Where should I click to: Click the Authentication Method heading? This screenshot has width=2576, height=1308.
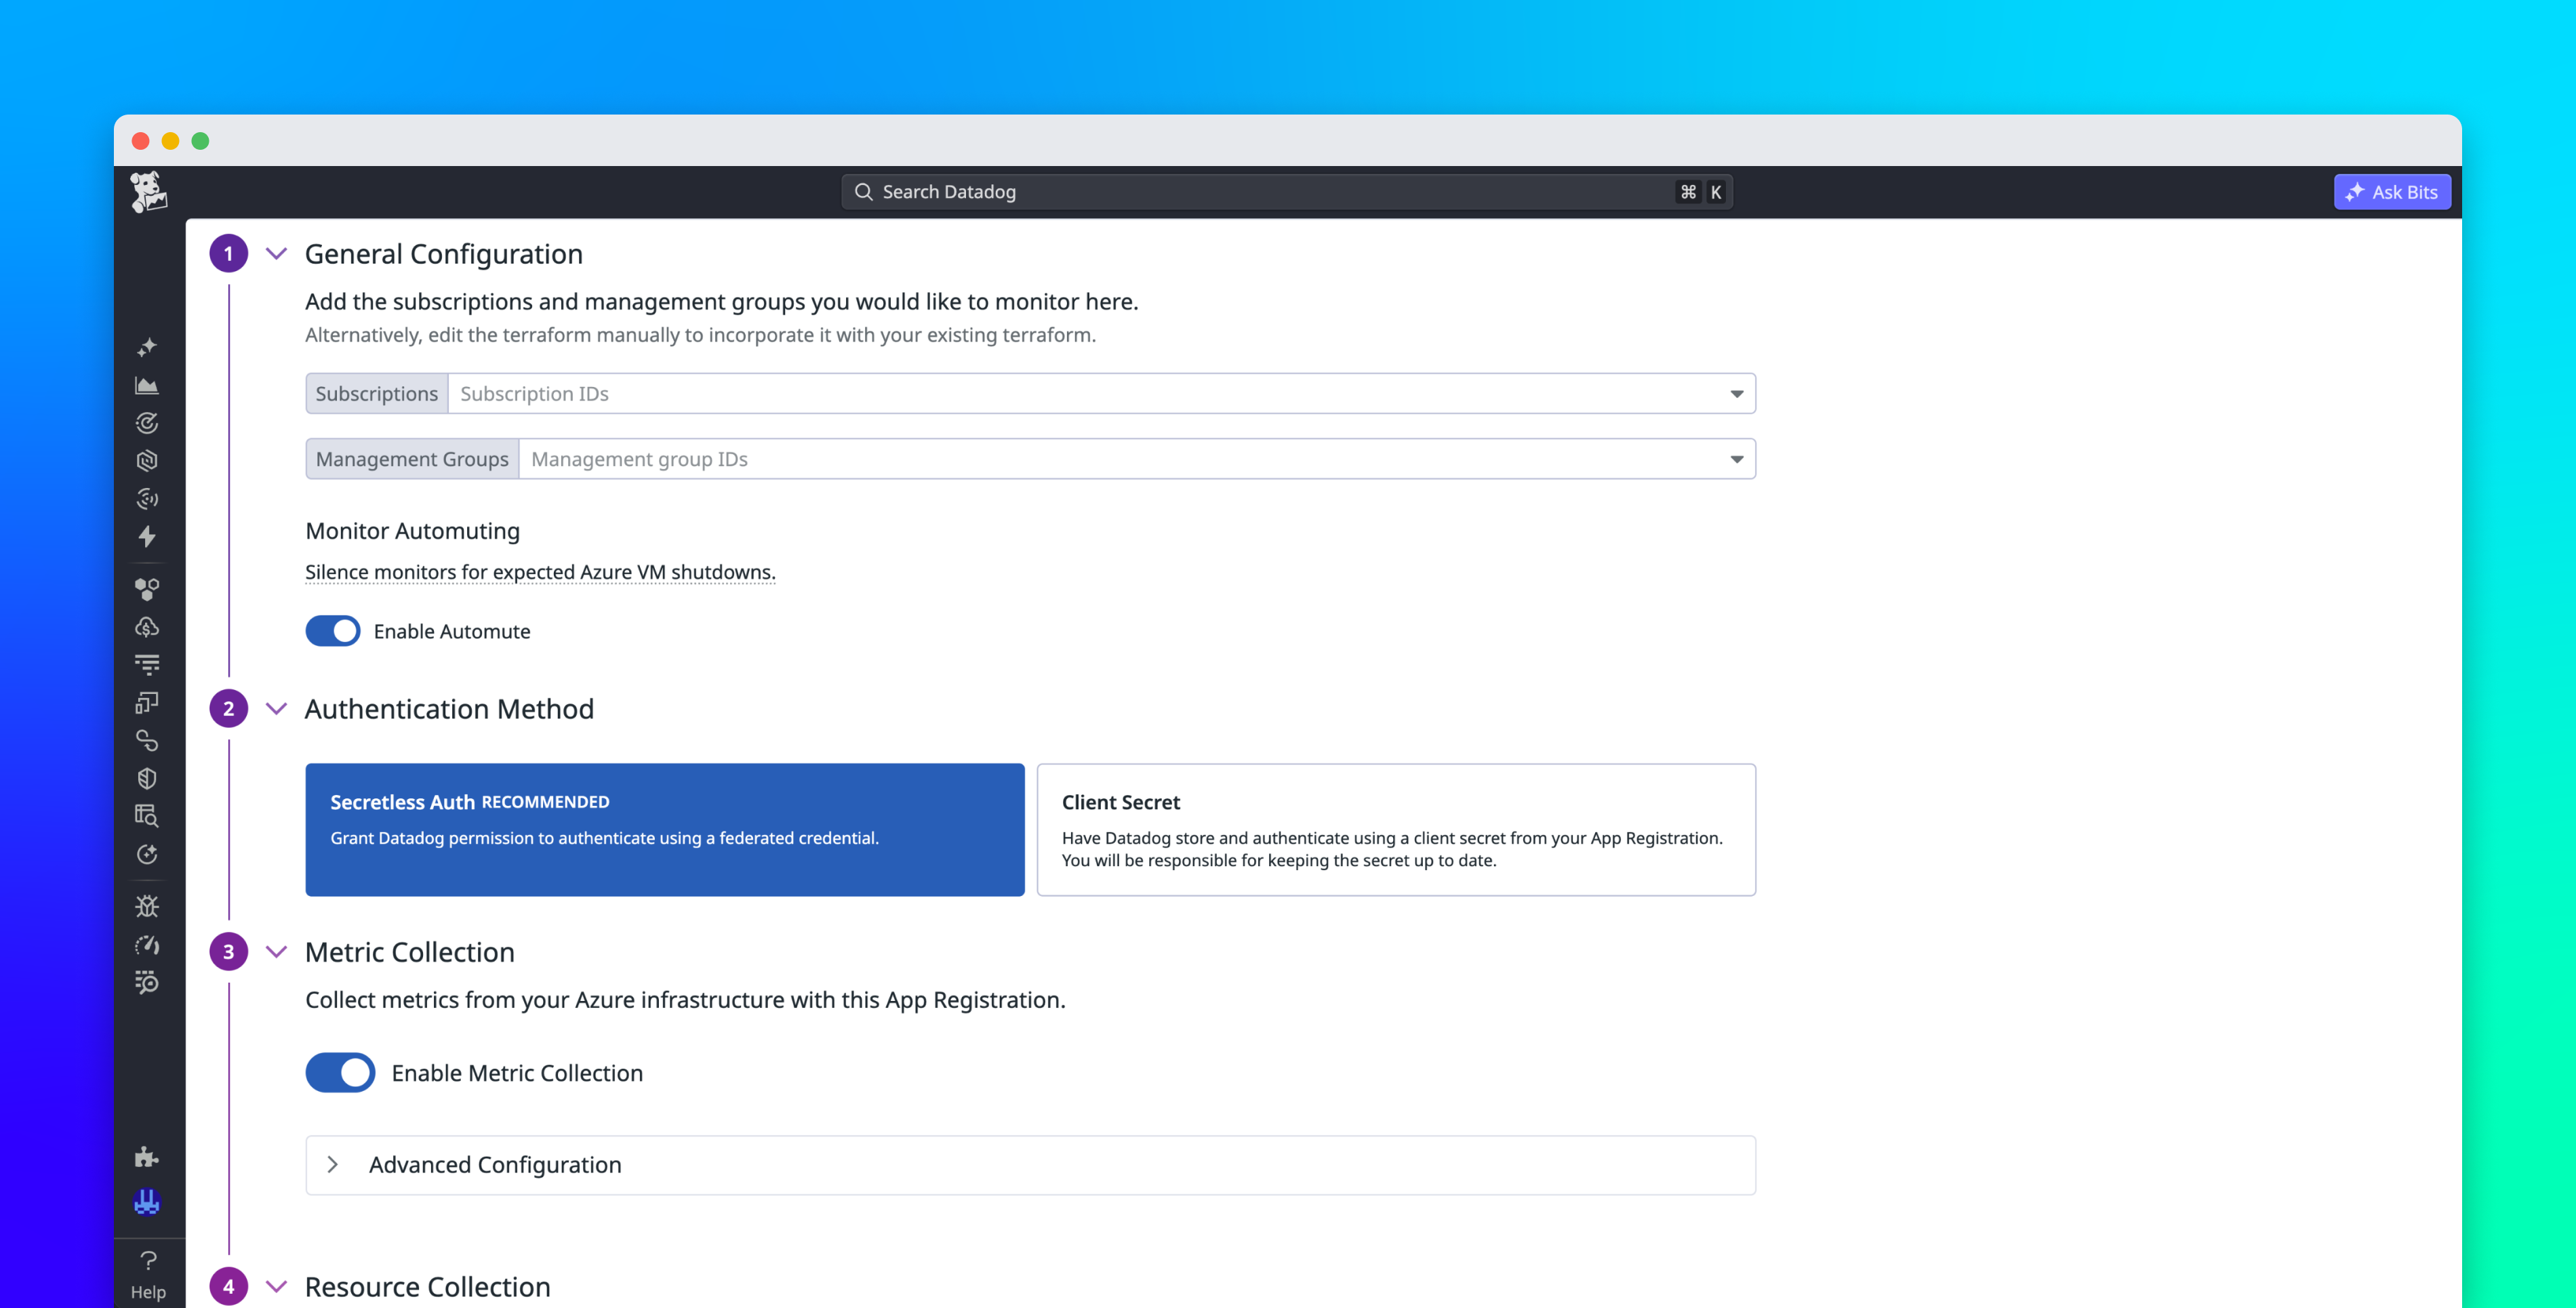[449, 709]
